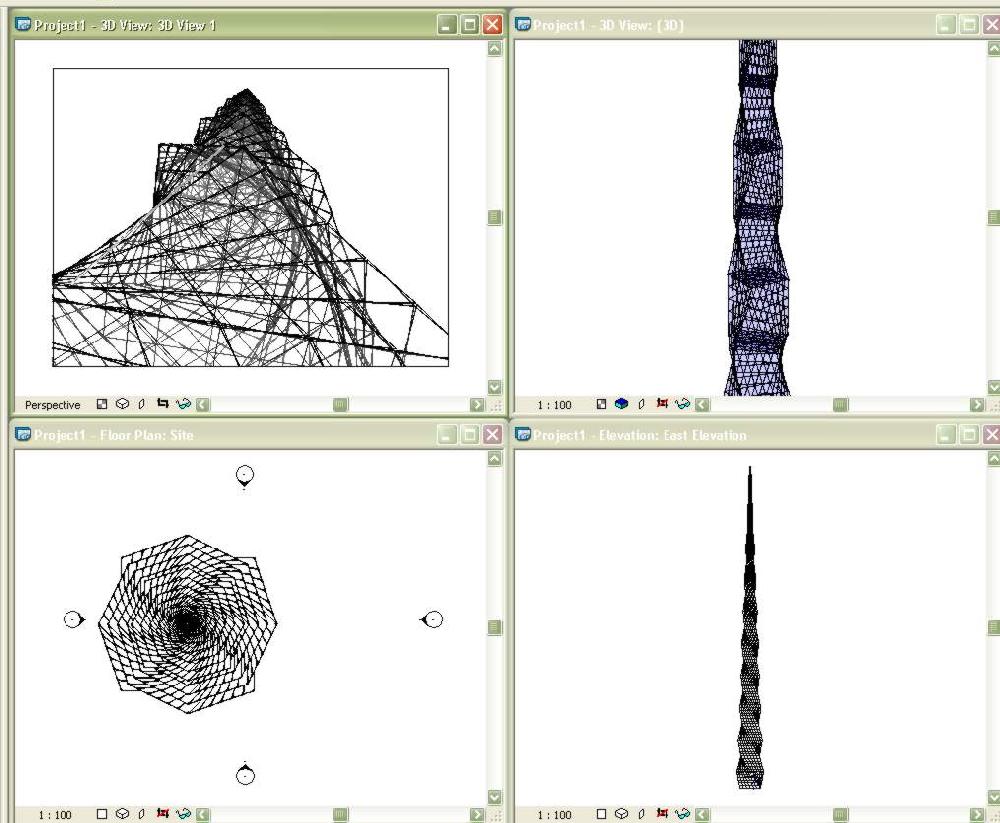Screen dimensions: 1000x823
Task: Open 1 : 100 scale dropdown in {3D} view
Action: (x=554, y=404)
